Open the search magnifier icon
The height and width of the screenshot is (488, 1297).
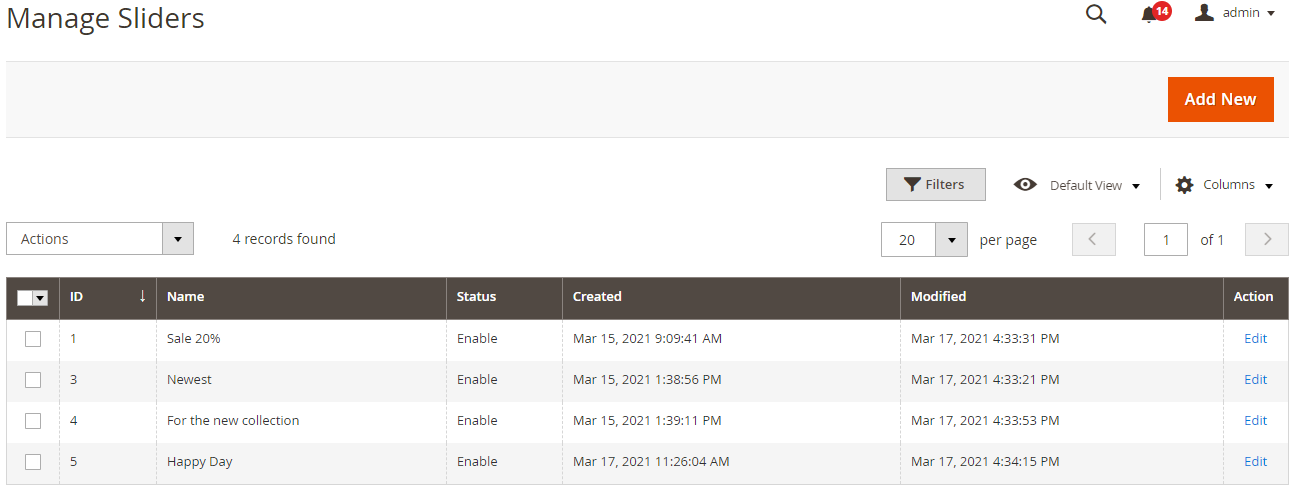[x=1096, y=15]
